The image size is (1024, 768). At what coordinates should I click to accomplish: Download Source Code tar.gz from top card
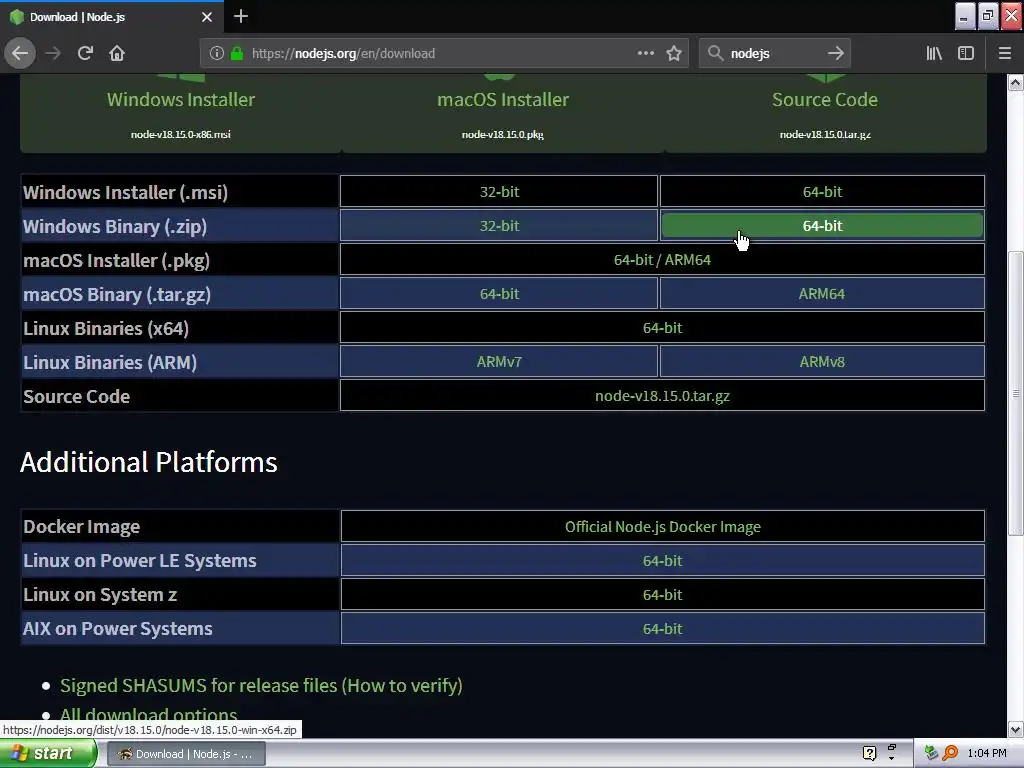click(x=825, y=112)
